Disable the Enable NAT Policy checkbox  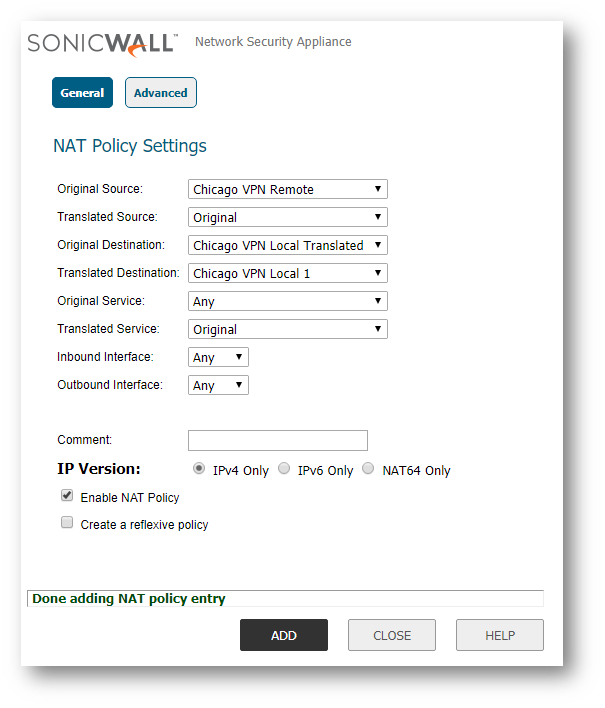(x=67, y=496)
